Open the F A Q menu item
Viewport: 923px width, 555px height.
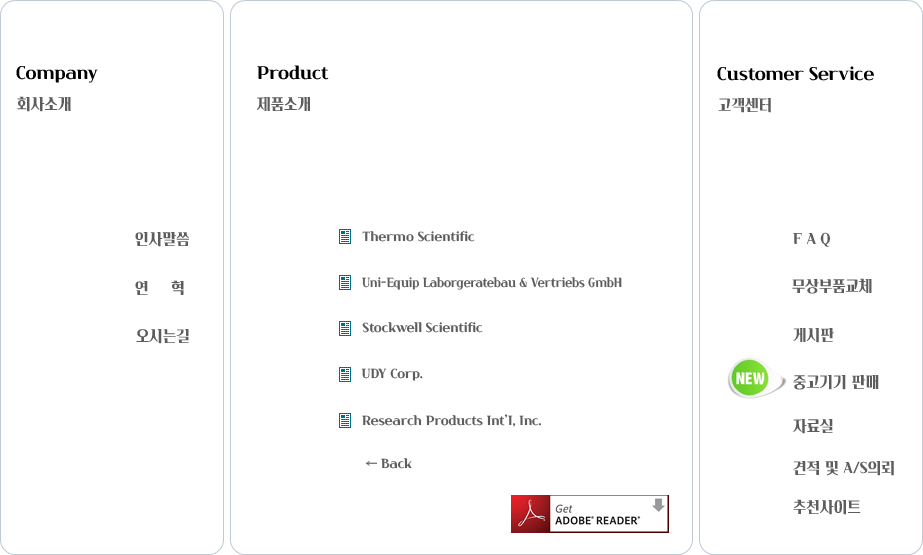point(811,239)
